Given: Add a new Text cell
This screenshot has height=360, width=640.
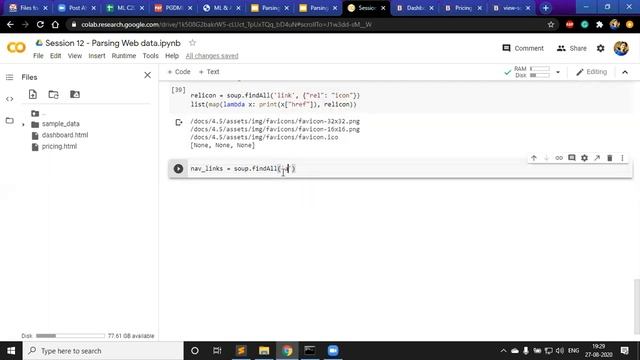Looking at the screenshot, I should pos(209,72).
